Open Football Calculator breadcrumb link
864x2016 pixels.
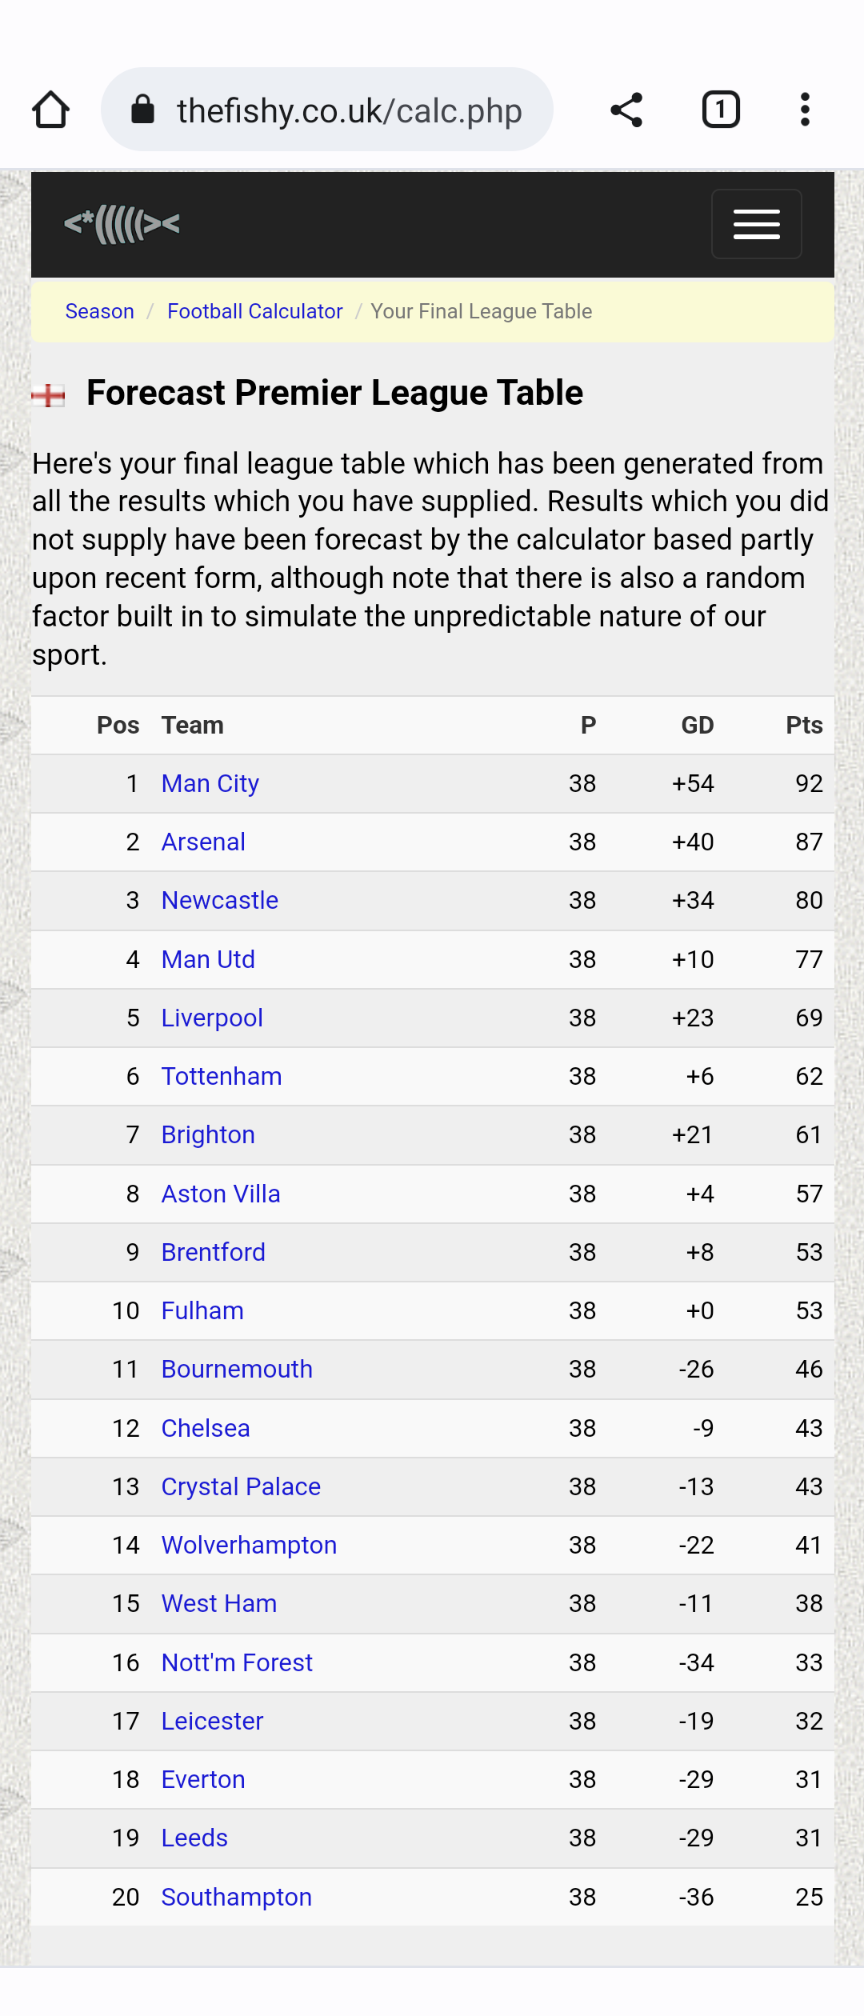click(x=255, y=312)
